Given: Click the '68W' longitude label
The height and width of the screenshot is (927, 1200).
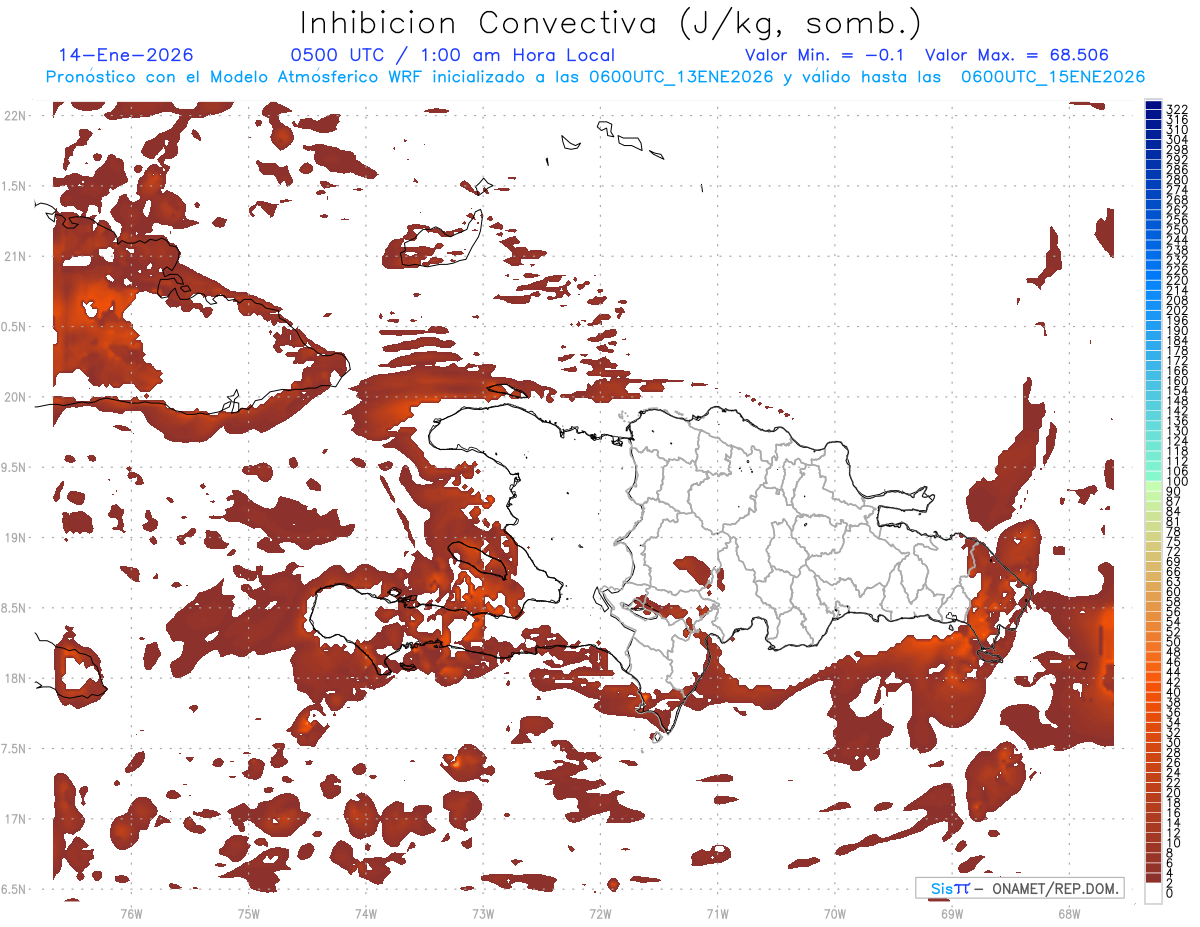Looking at the screenshot, I should click(1069, 913).
